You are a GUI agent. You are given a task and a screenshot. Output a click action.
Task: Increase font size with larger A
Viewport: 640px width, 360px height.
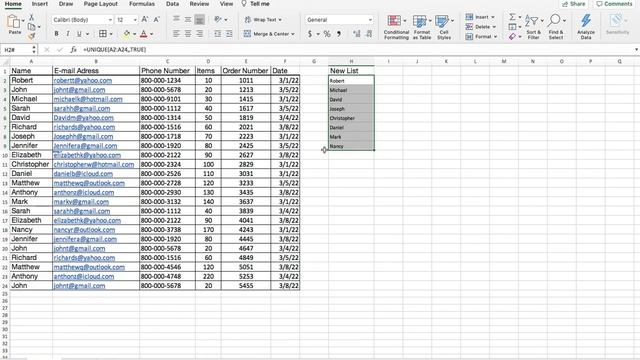pyautogui.click(x=145, y=20)
